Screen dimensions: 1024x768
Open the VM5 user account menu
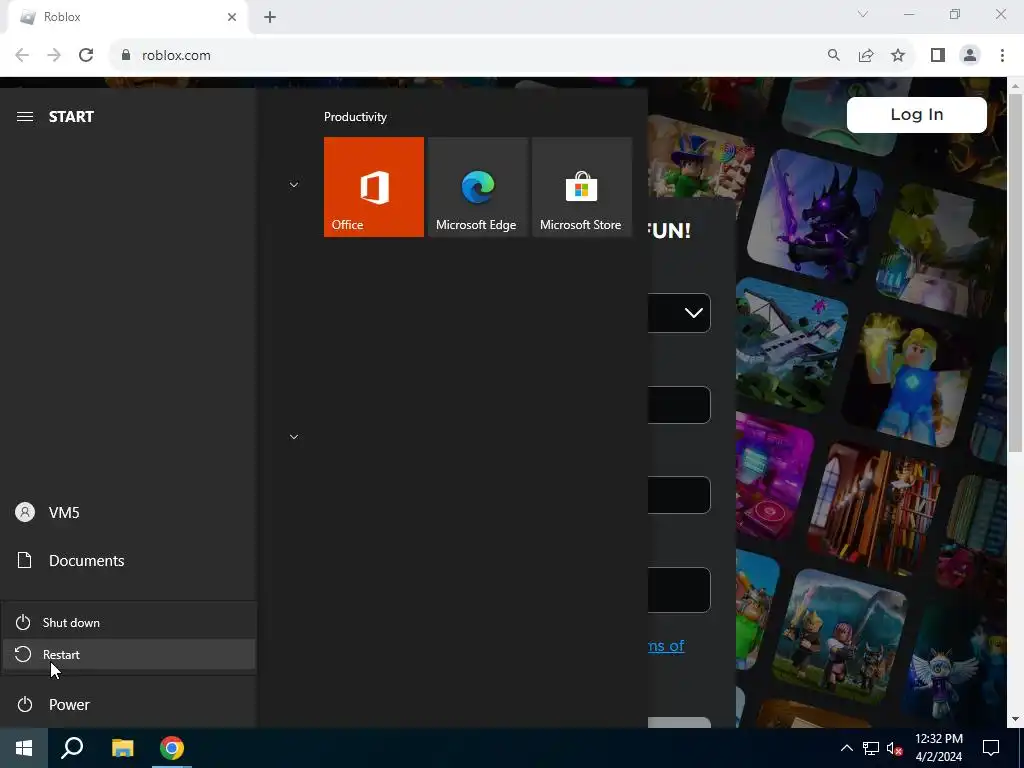[129, 513]
